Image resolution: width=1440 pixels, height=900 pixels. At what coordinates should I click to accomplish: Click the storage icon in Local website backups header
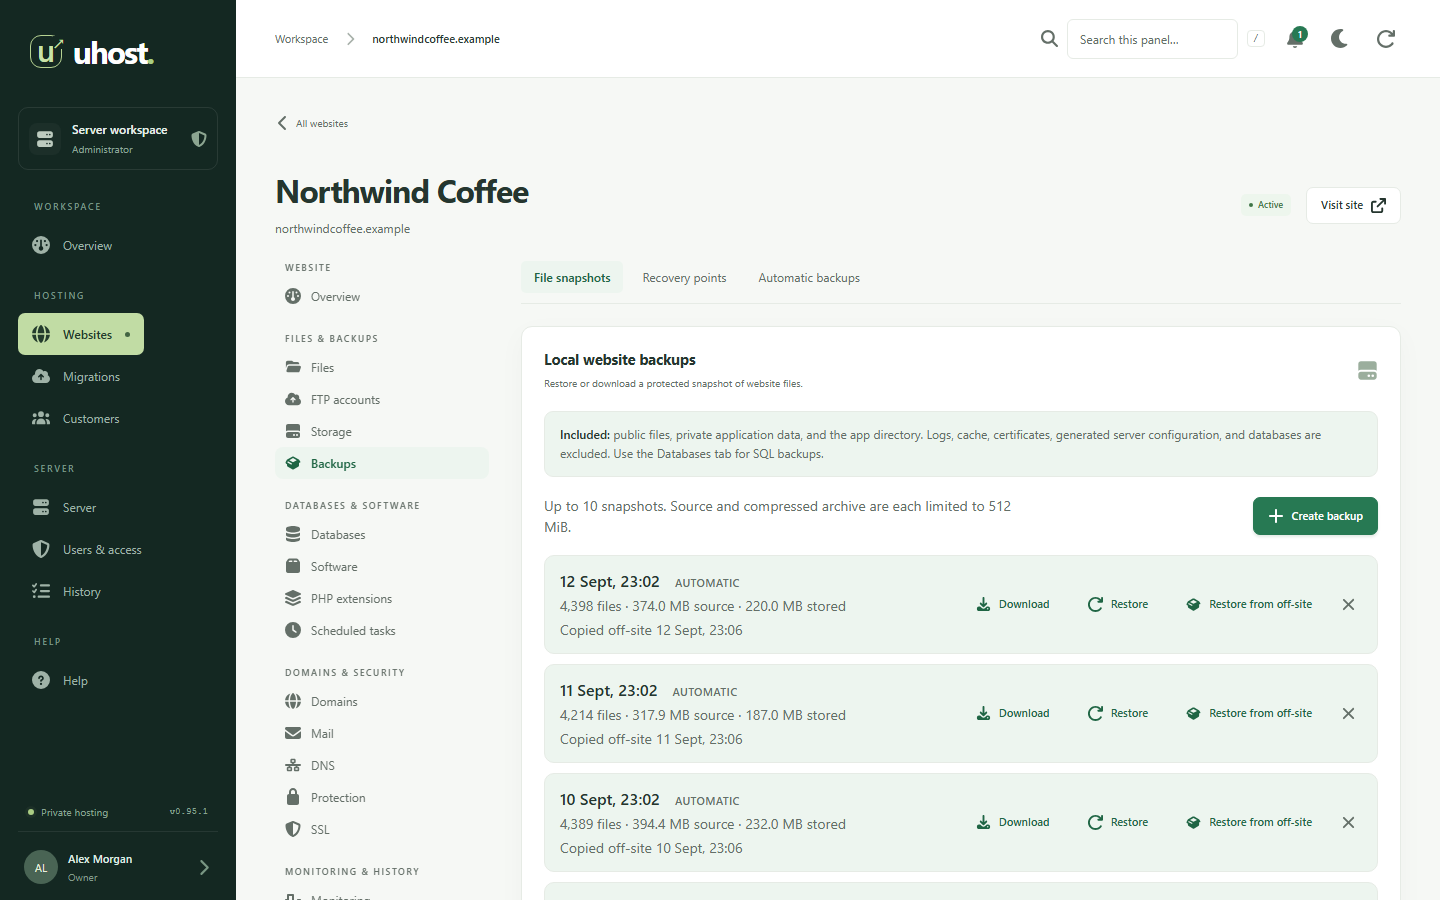(1367, 371)
